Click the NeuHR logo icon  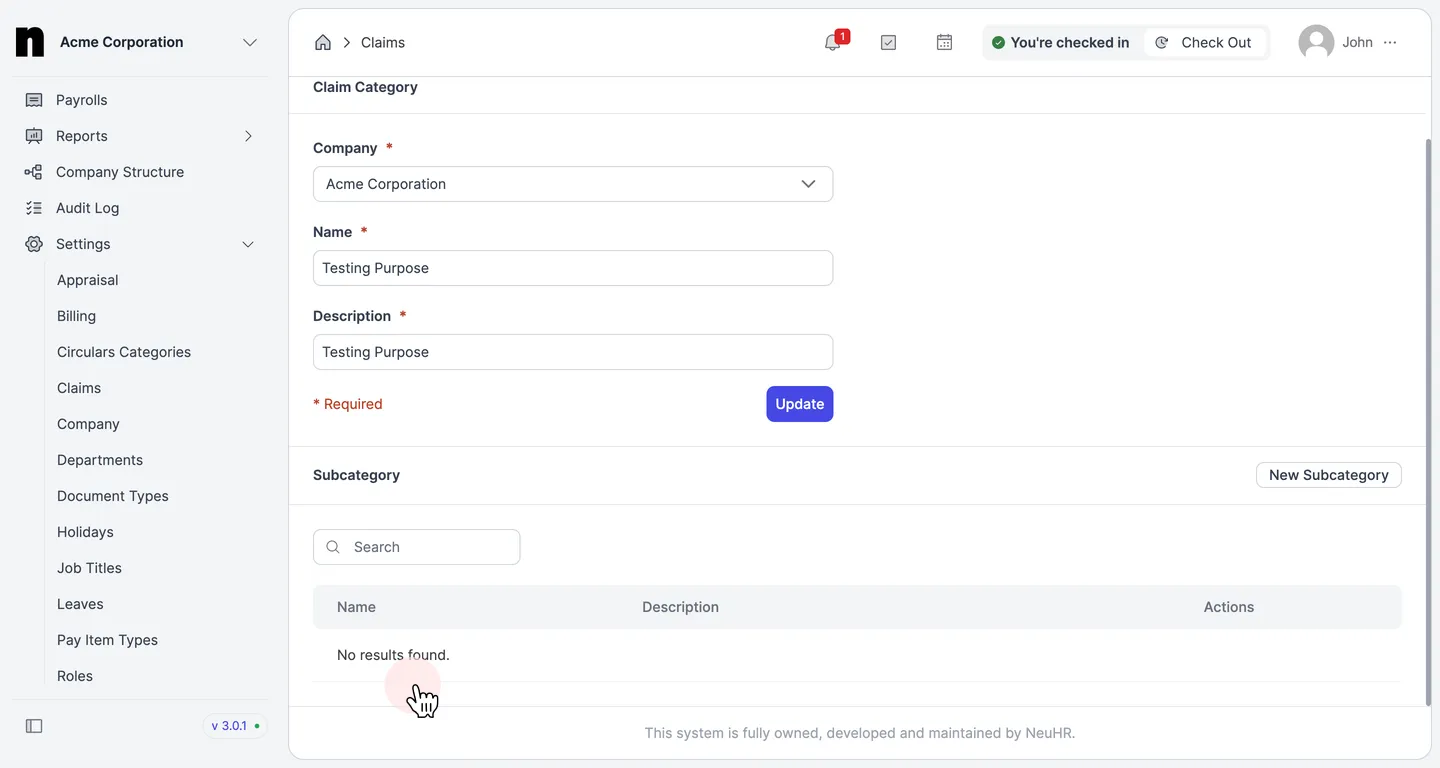coord(30,42)
